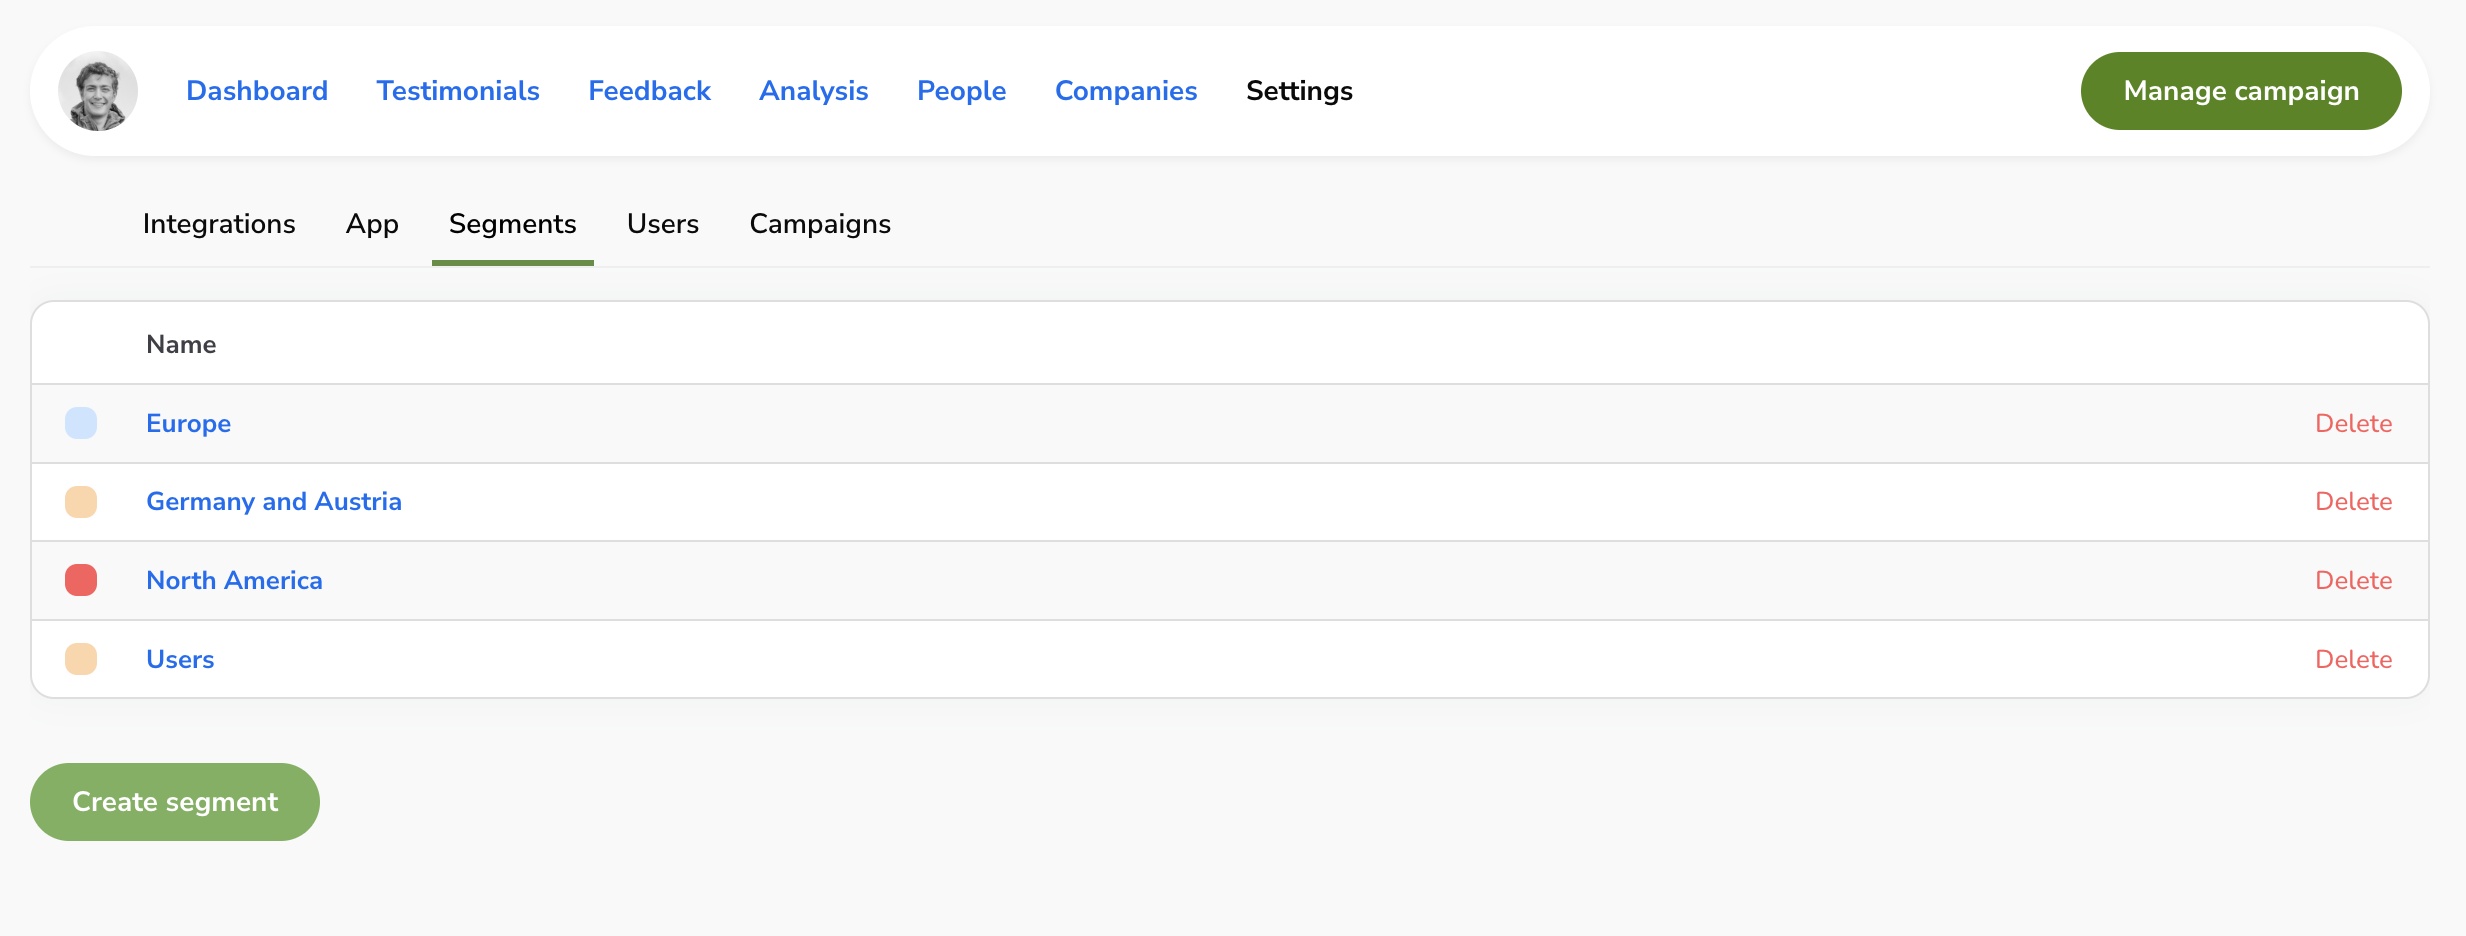
Task: Click the light blue Europe color swatch
Action: [81, 423]
